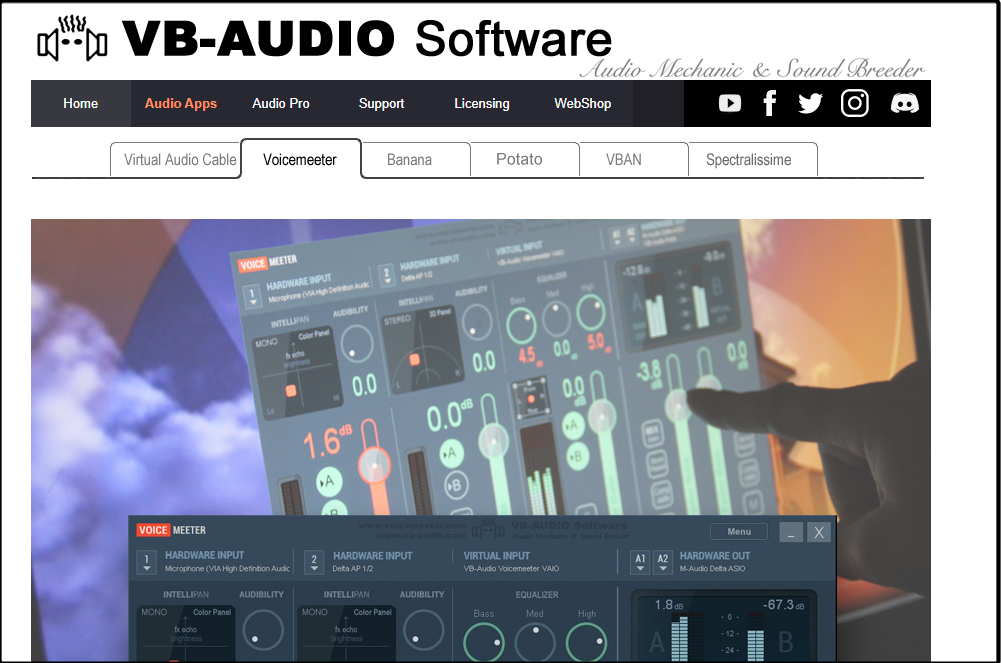Visit the Twitter bird icon link
Image resolution: width=1001 pixels, height=663 pixels.
point(810,103)
